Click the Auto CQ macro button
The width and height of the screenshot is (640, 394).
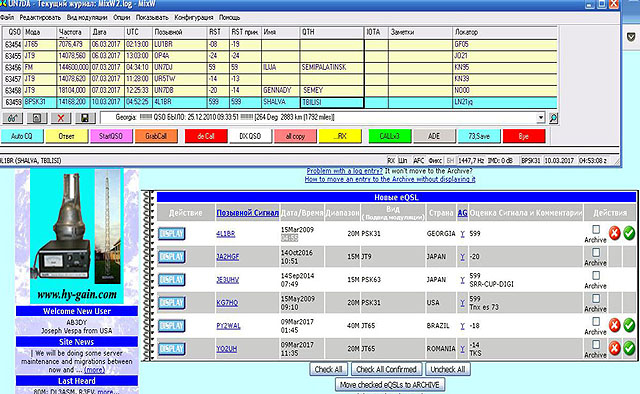tap(22, 136)
